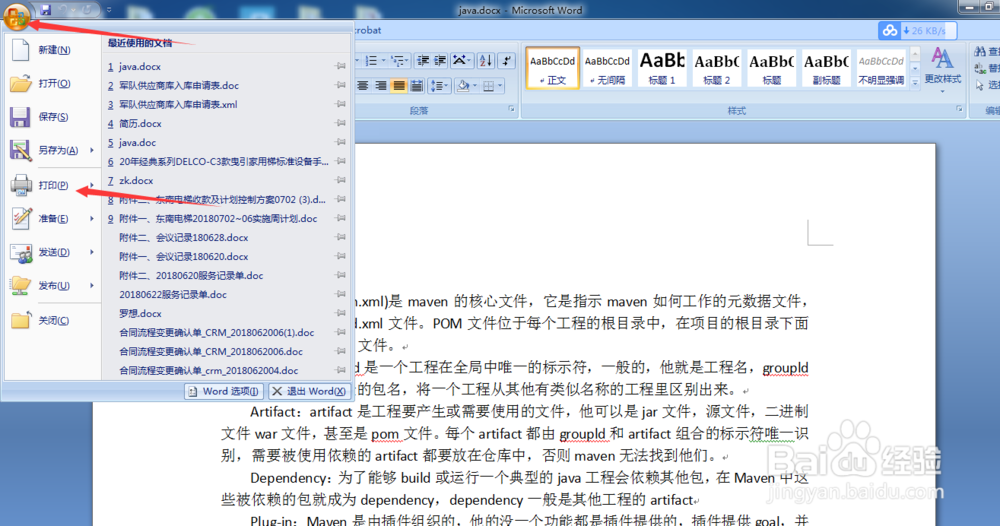Expand the 准备 submenu arrow
The image size is (1000, 526).
point(92,219)
